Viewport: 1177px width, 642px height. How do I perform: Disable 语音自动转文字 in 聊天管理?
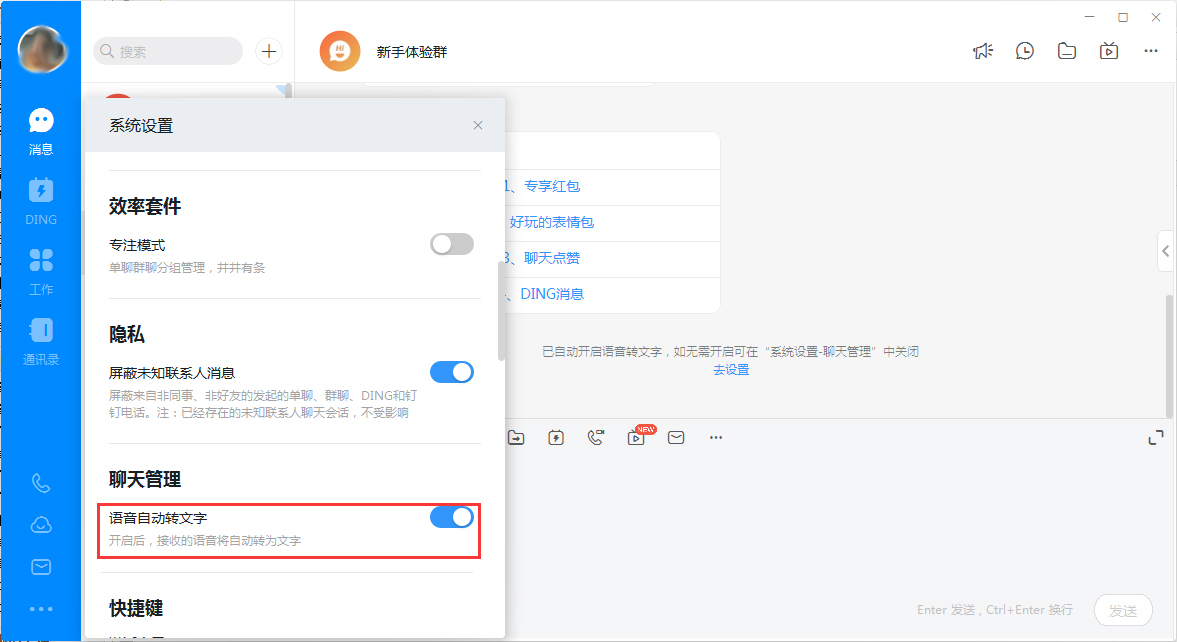point(452,517)
